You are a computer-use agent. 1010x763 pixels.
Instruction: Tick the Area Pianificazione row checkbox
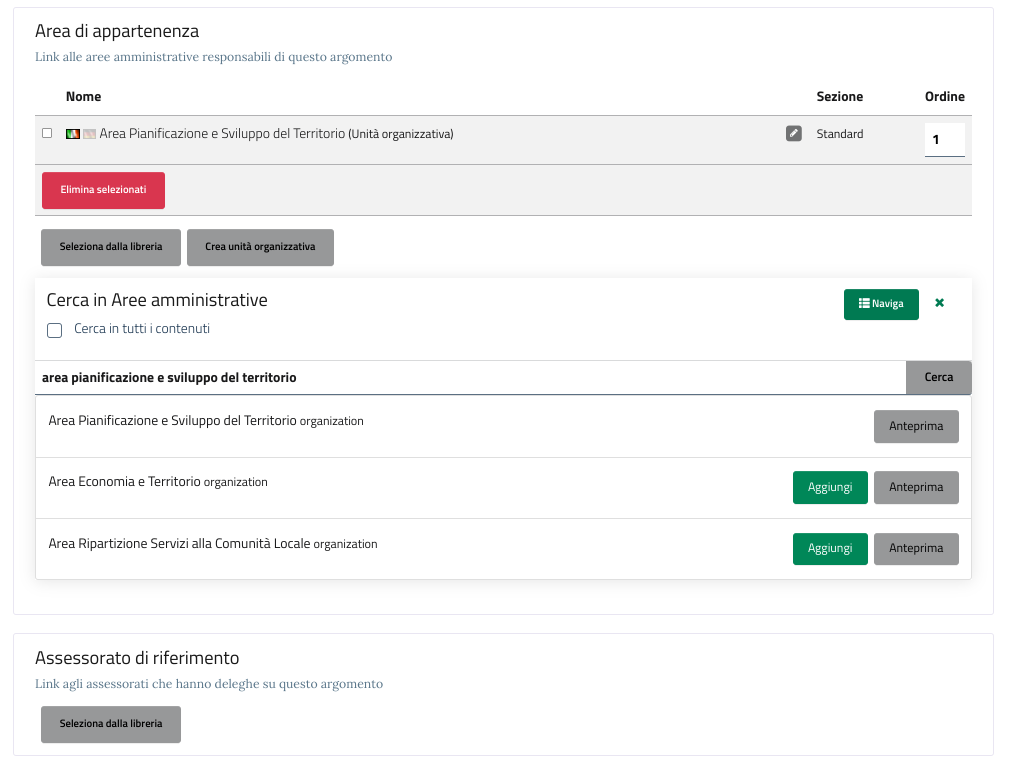(x=47, y=133)
